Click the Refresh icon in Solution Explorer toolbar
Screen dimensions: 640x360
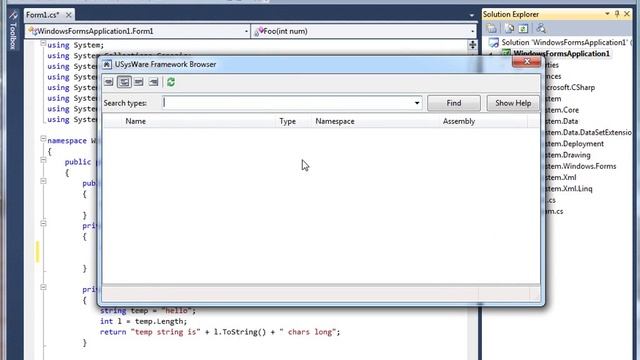point(523,28)
